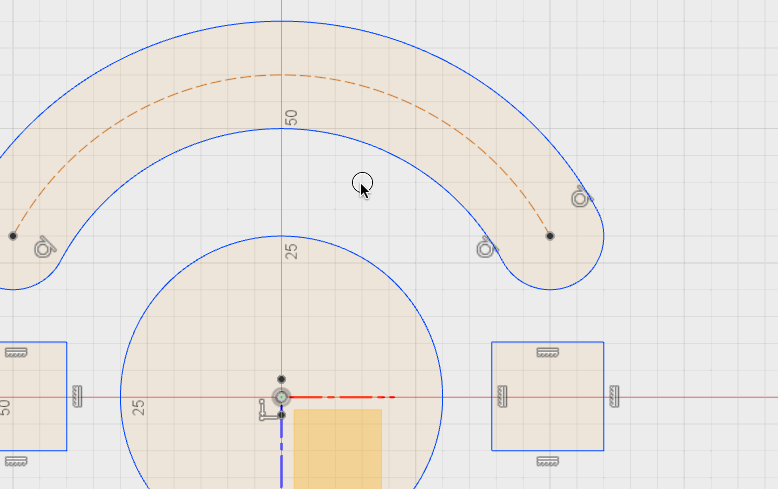Select the perpendicular L-shaped constraint icon near the origin
The width and height of the screenshot is (778, 489).
(x=268, y=410)
